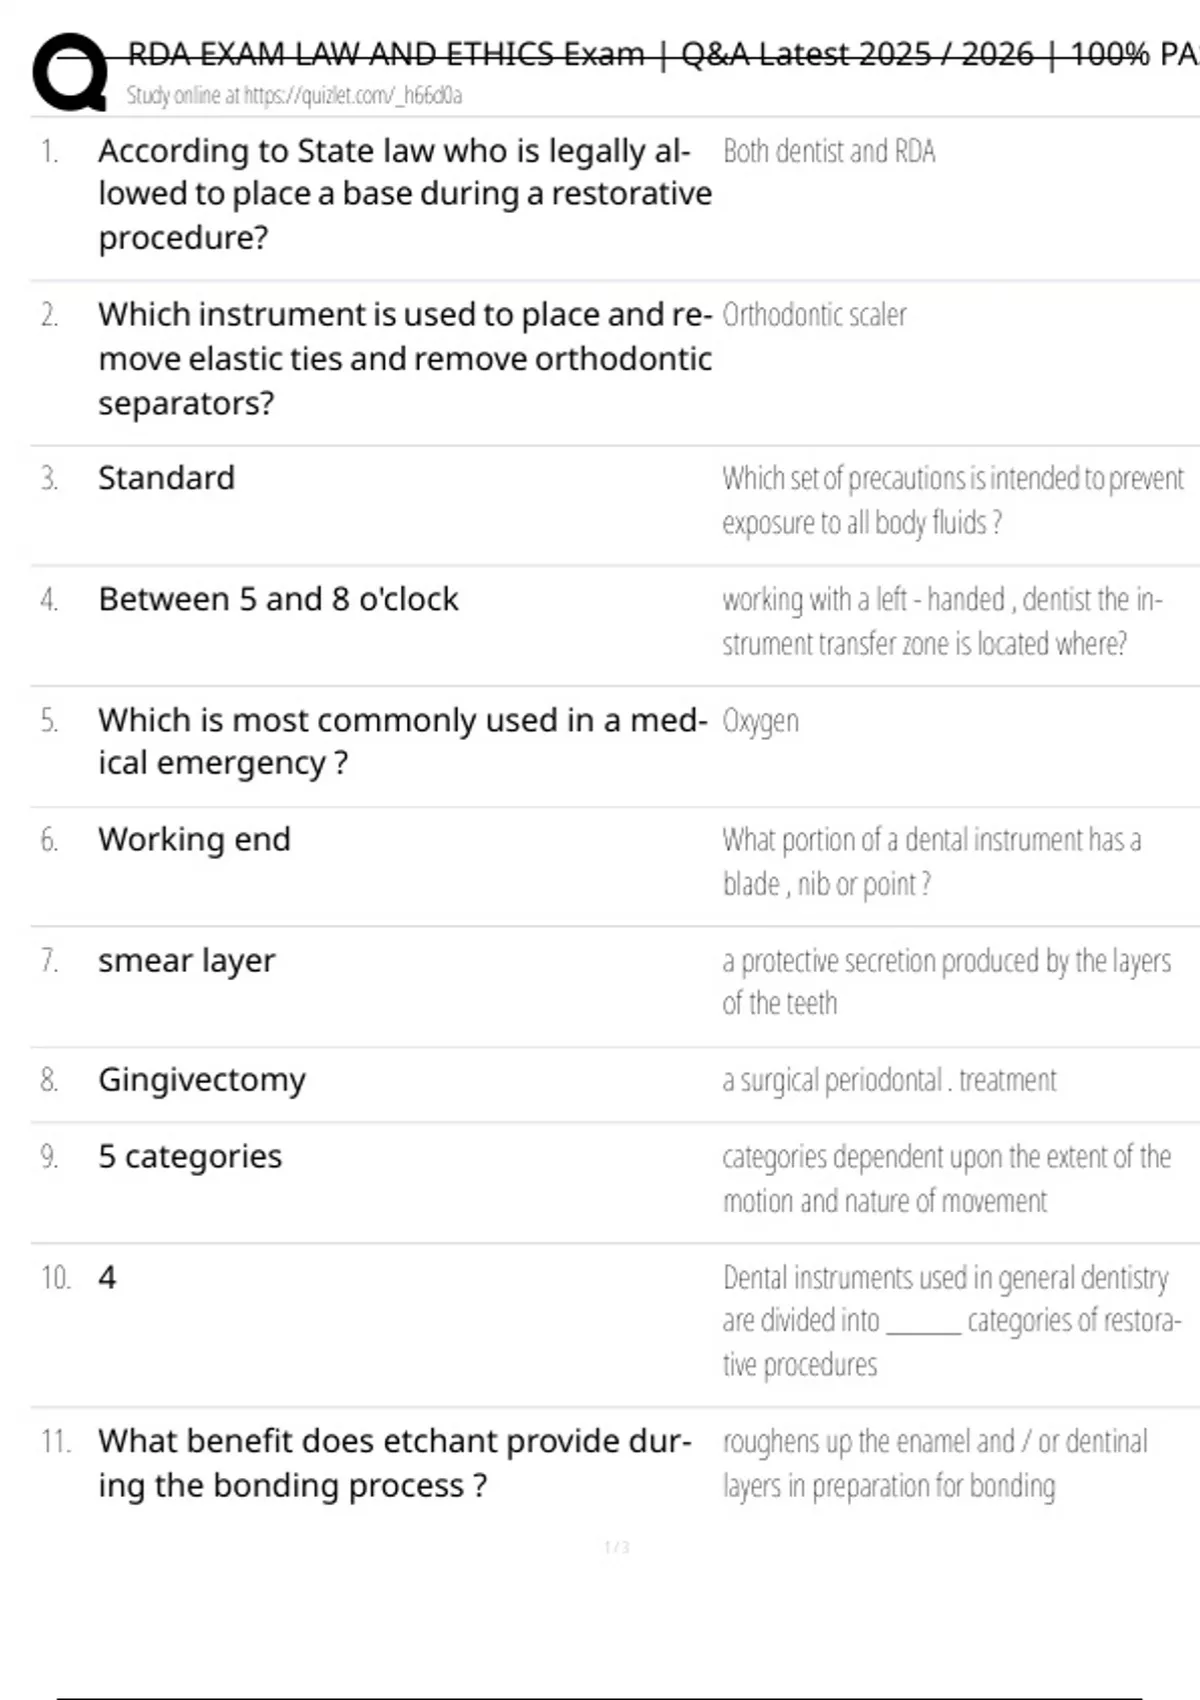Screen dimensions: 1200x1700
Task: Select the question about placing a base
Action: click(x=404, y=194)
